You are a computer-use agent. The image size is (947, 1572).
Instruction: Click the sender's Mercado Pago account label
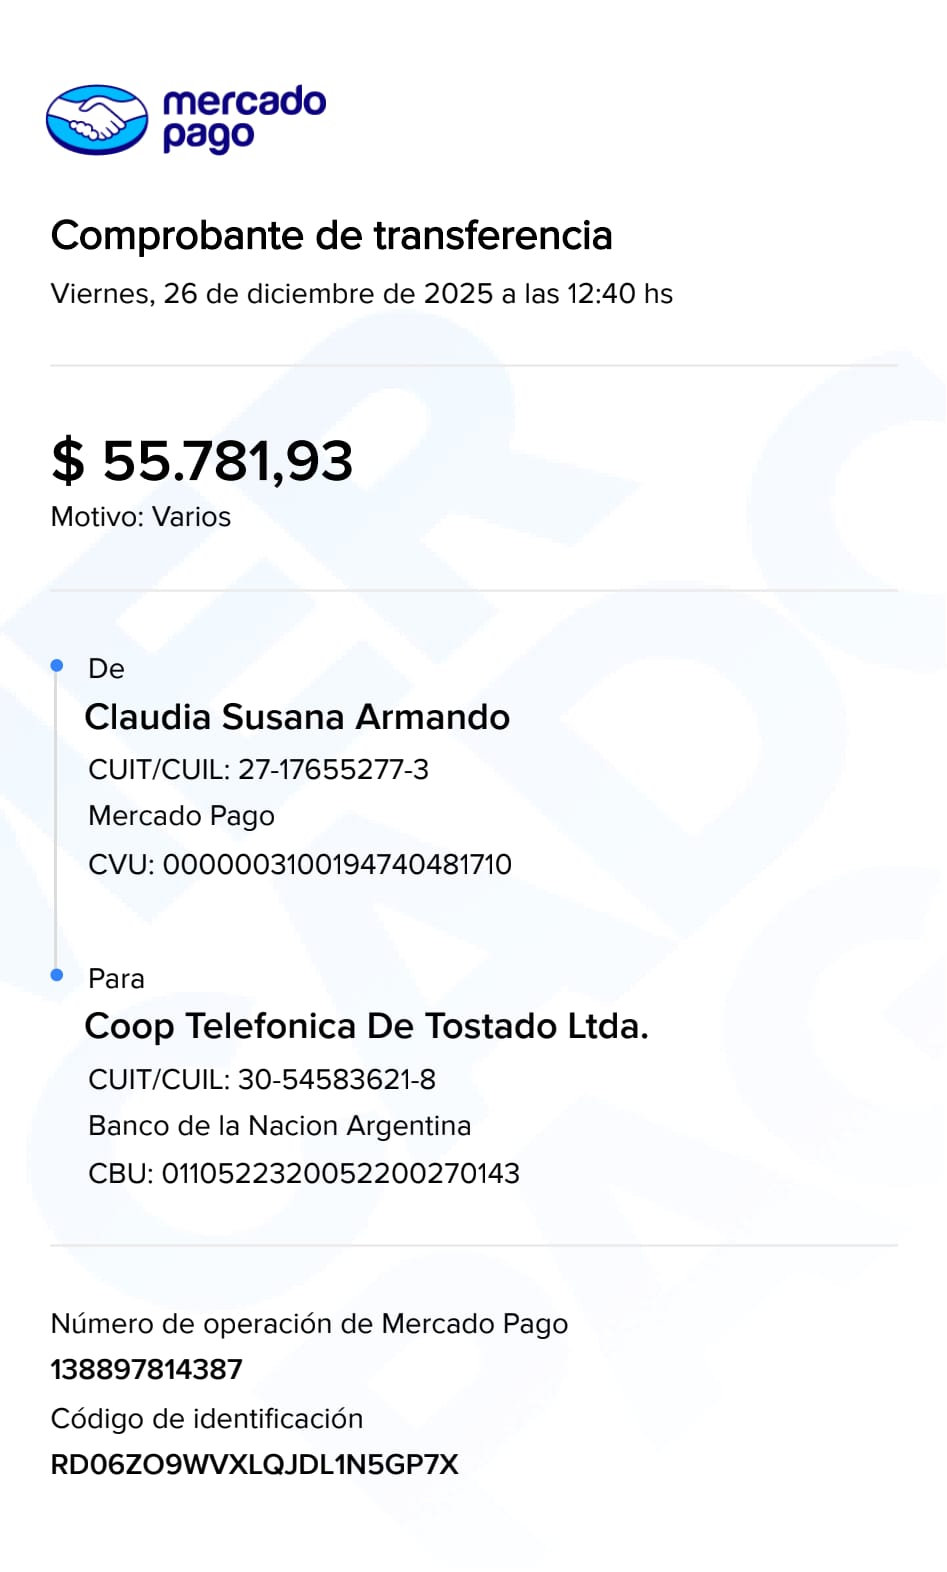pyautogui.click(x=181, y=816)
